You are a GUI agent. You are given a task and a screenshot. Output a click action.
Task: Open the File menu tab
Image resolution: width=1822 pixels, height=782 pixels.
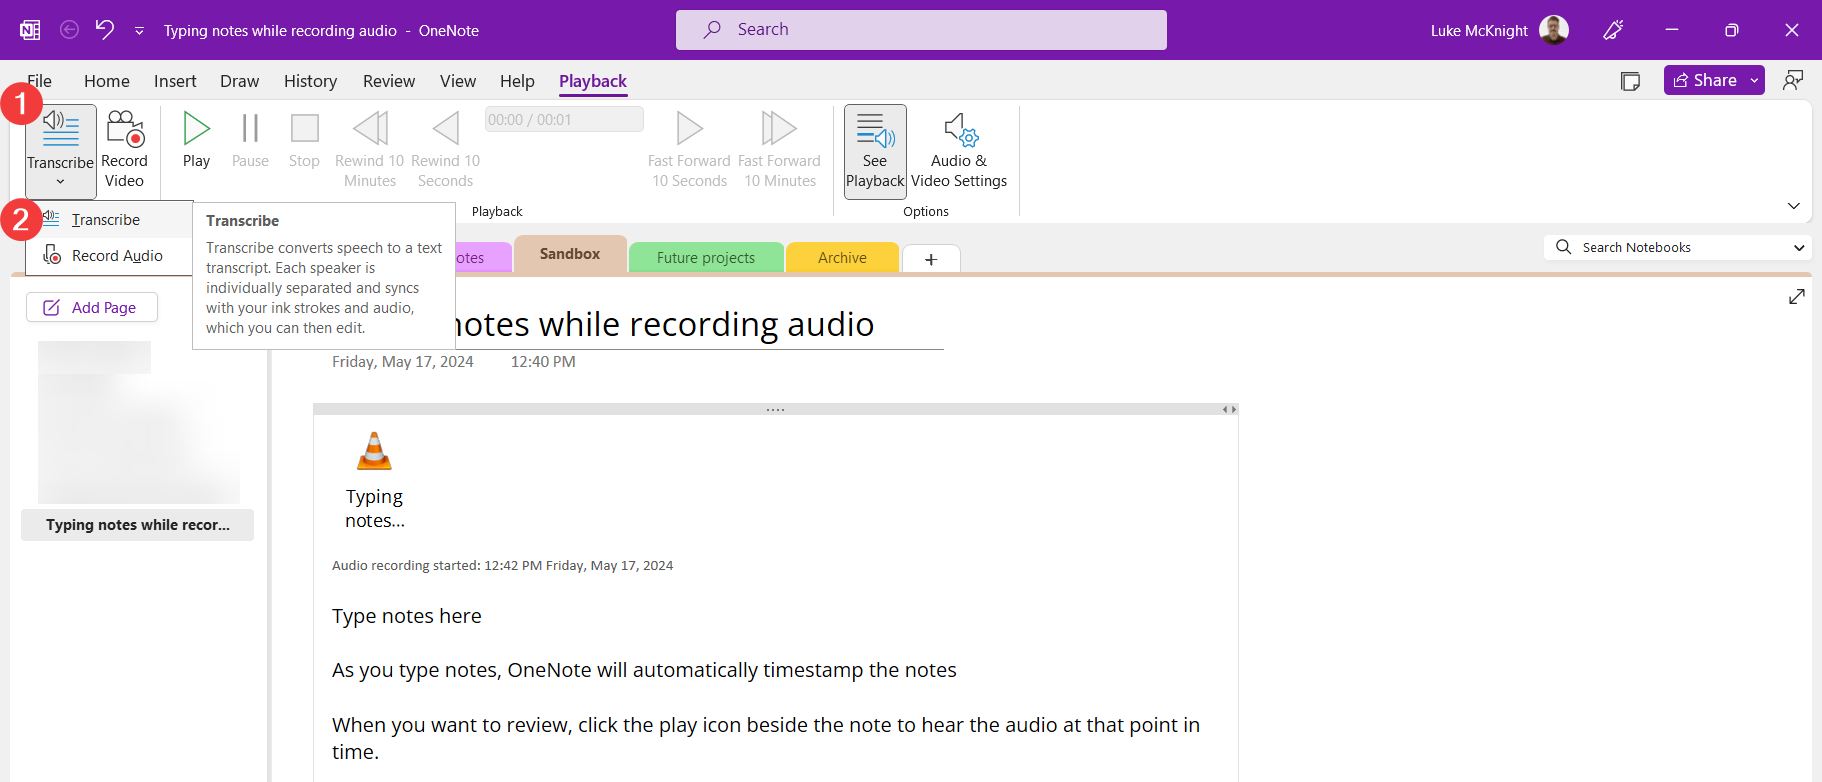(x=40, y=81)
